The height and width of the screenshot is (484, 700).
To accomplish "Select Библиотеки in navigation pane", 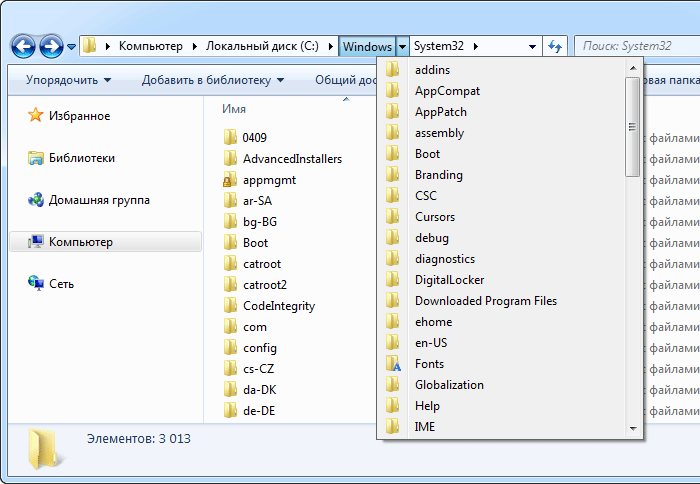I will pyautogui.click(x=71, y=158).
